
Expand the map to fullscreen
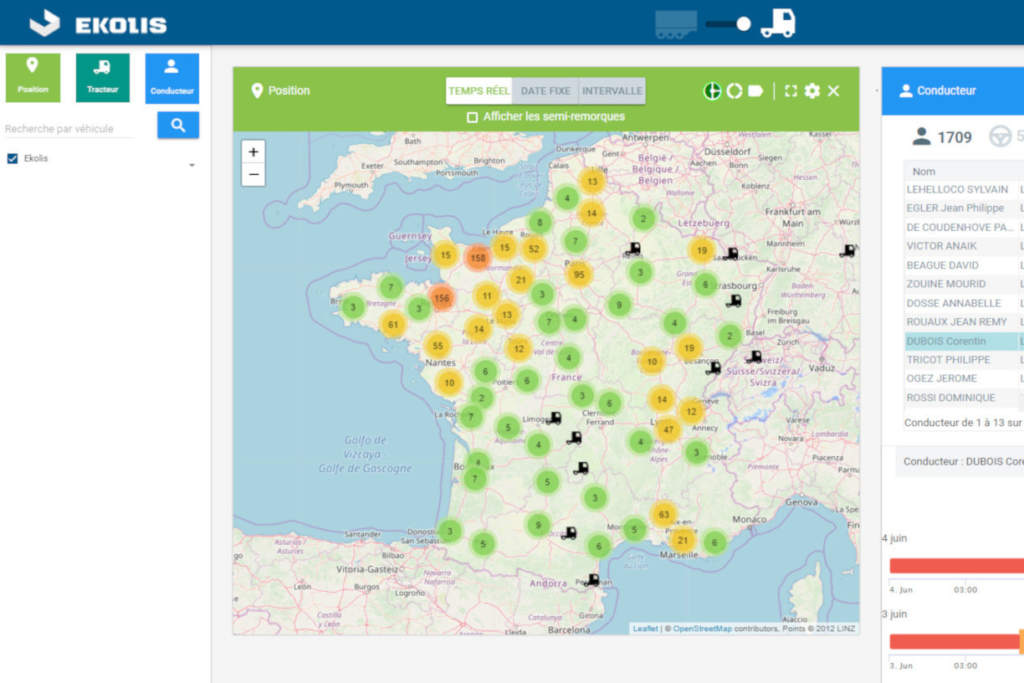point(791,91)
